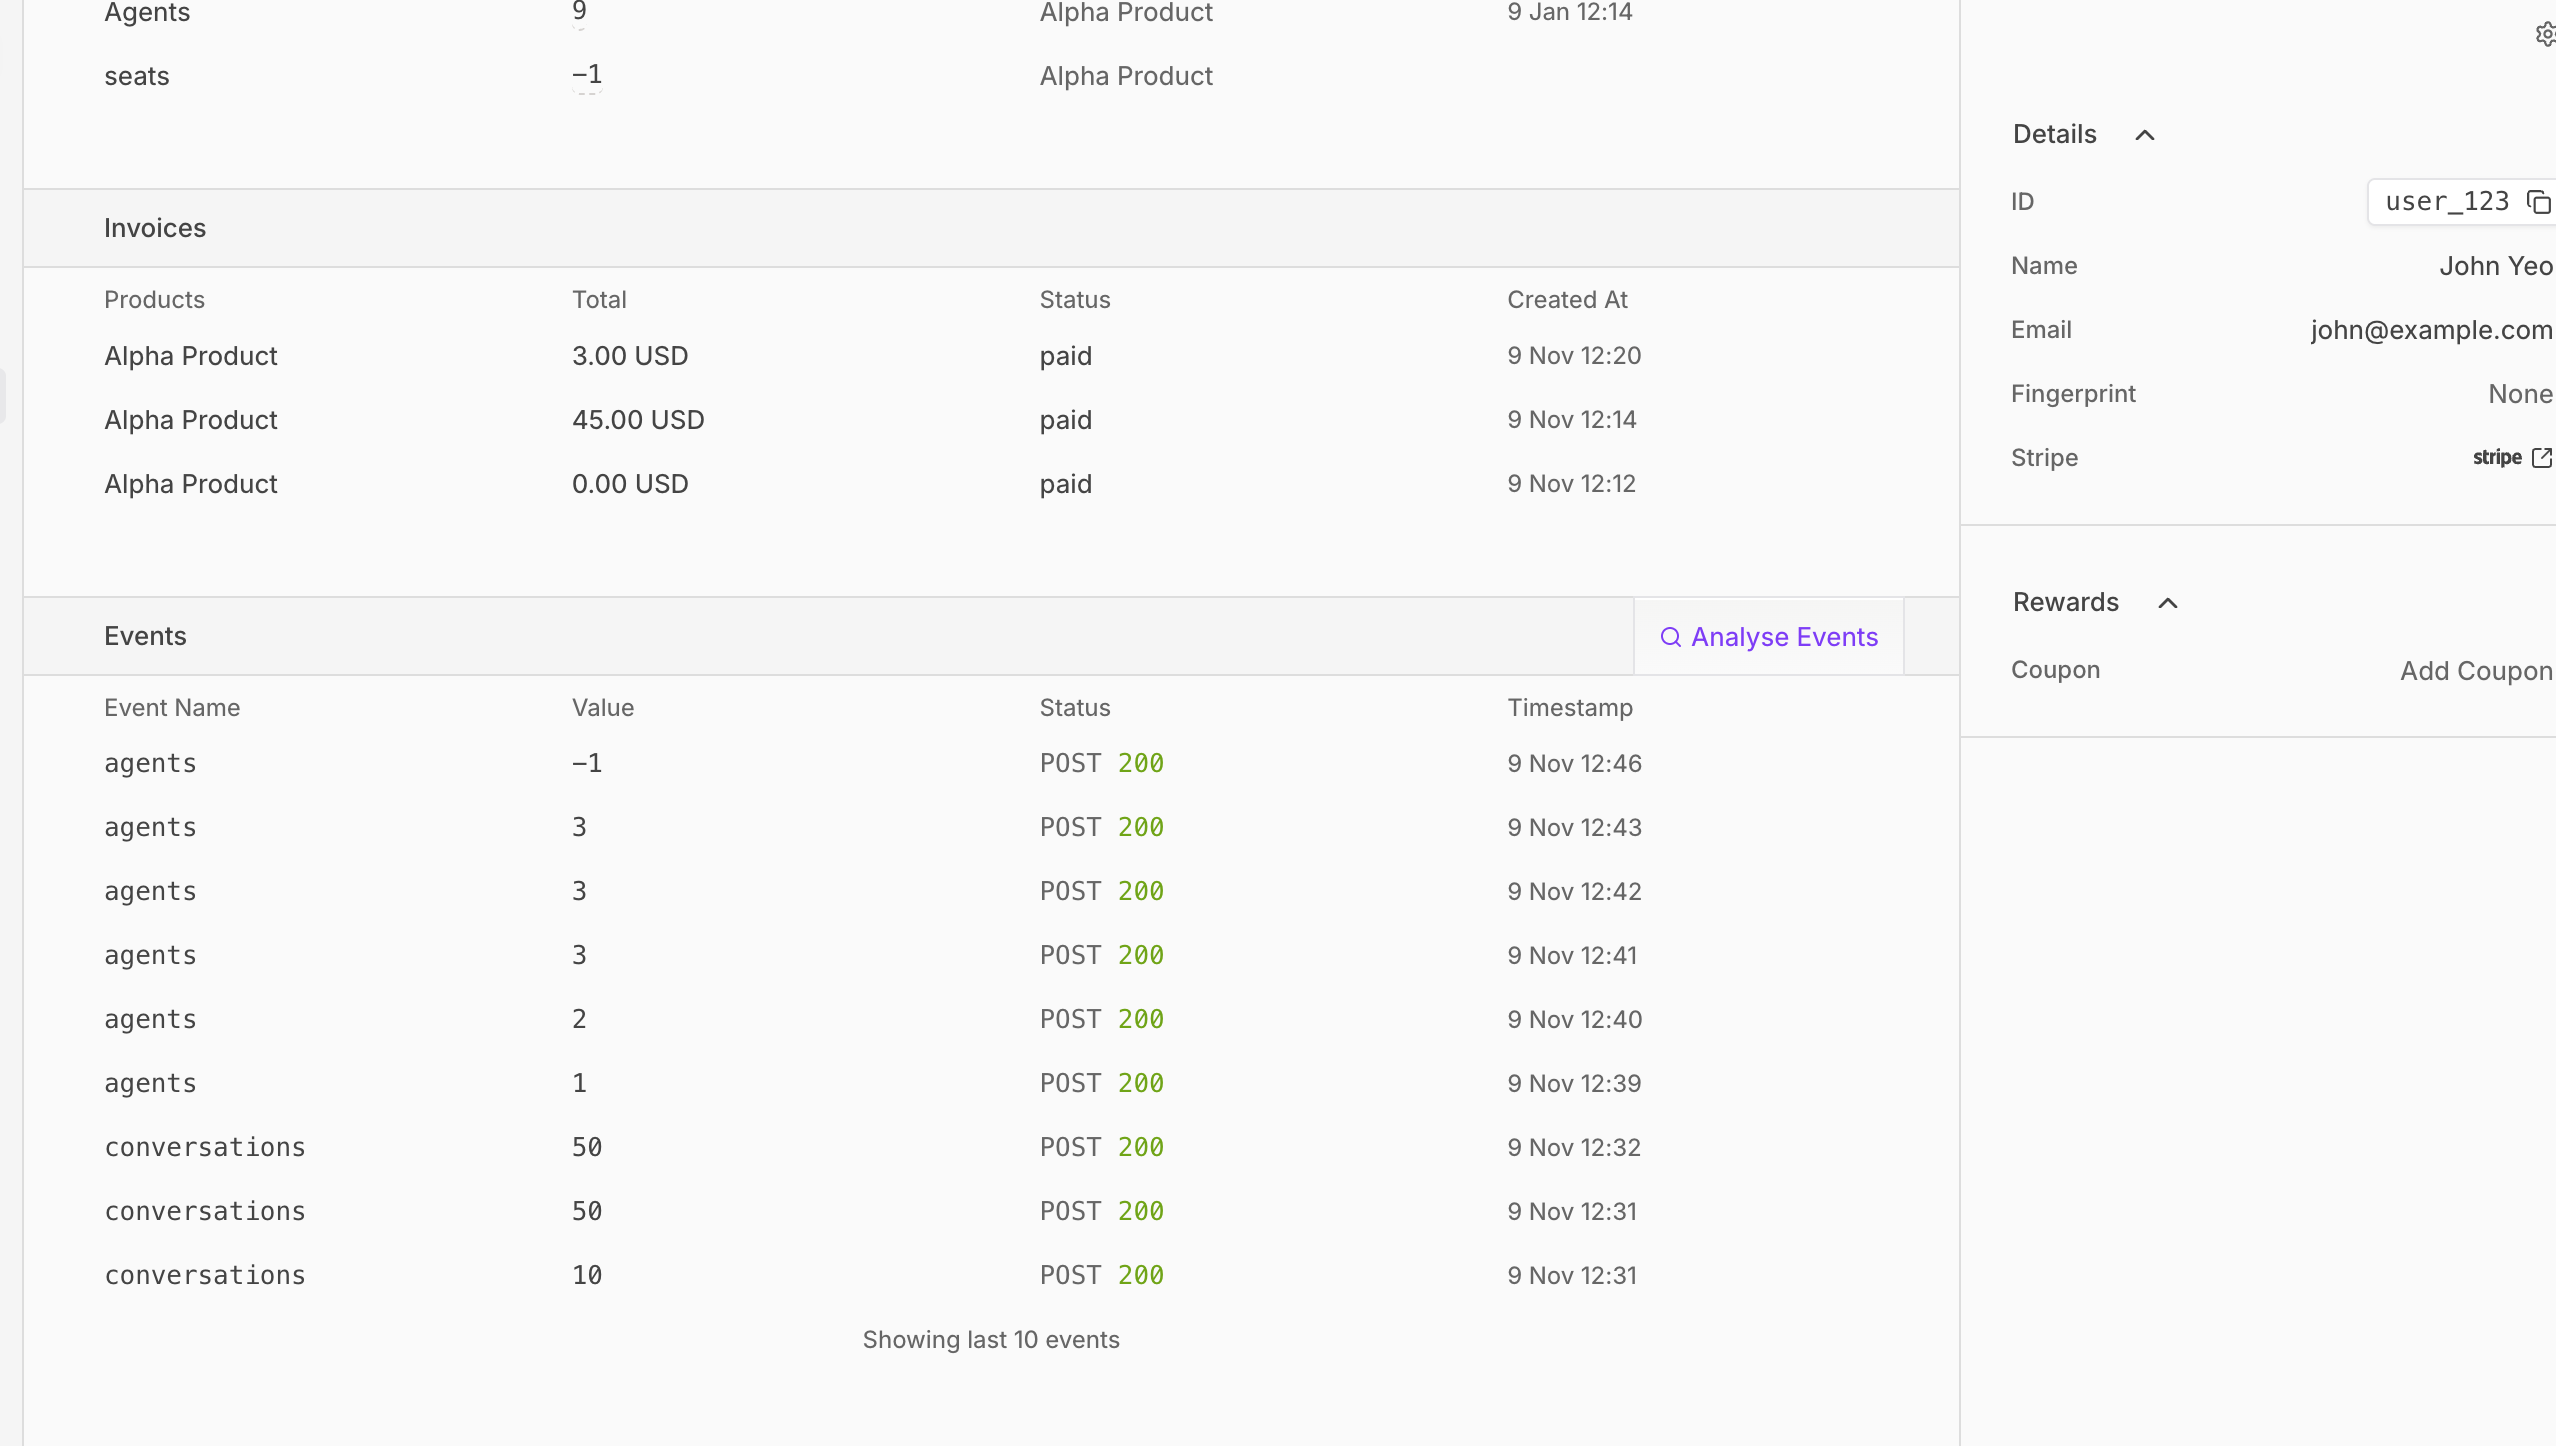Collapse the Details section chevron

2144,135
